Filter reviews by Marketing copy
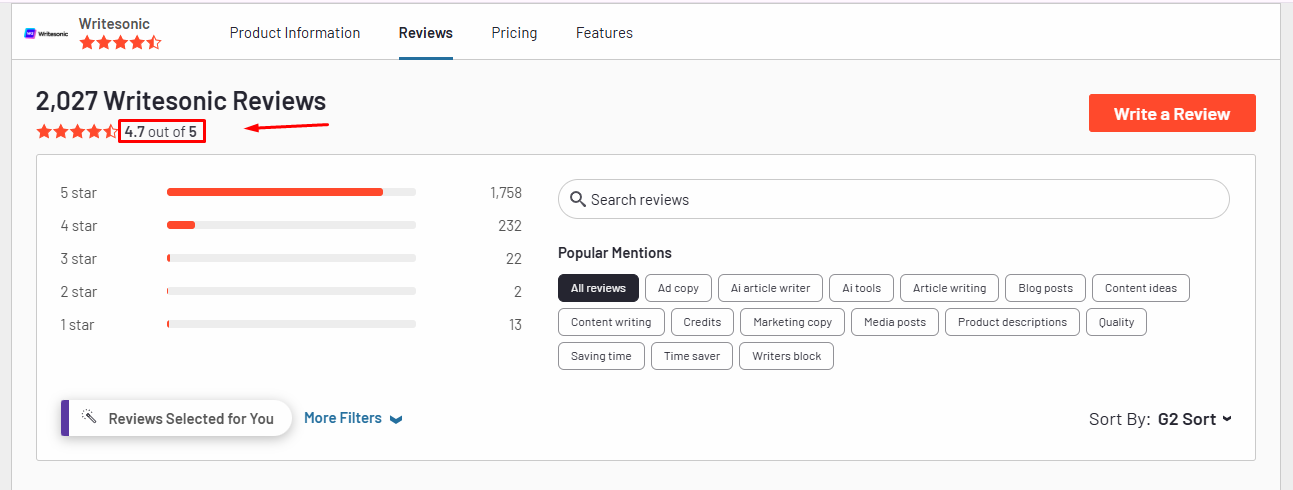This screenshot has width=1293, height=490. 792,322
